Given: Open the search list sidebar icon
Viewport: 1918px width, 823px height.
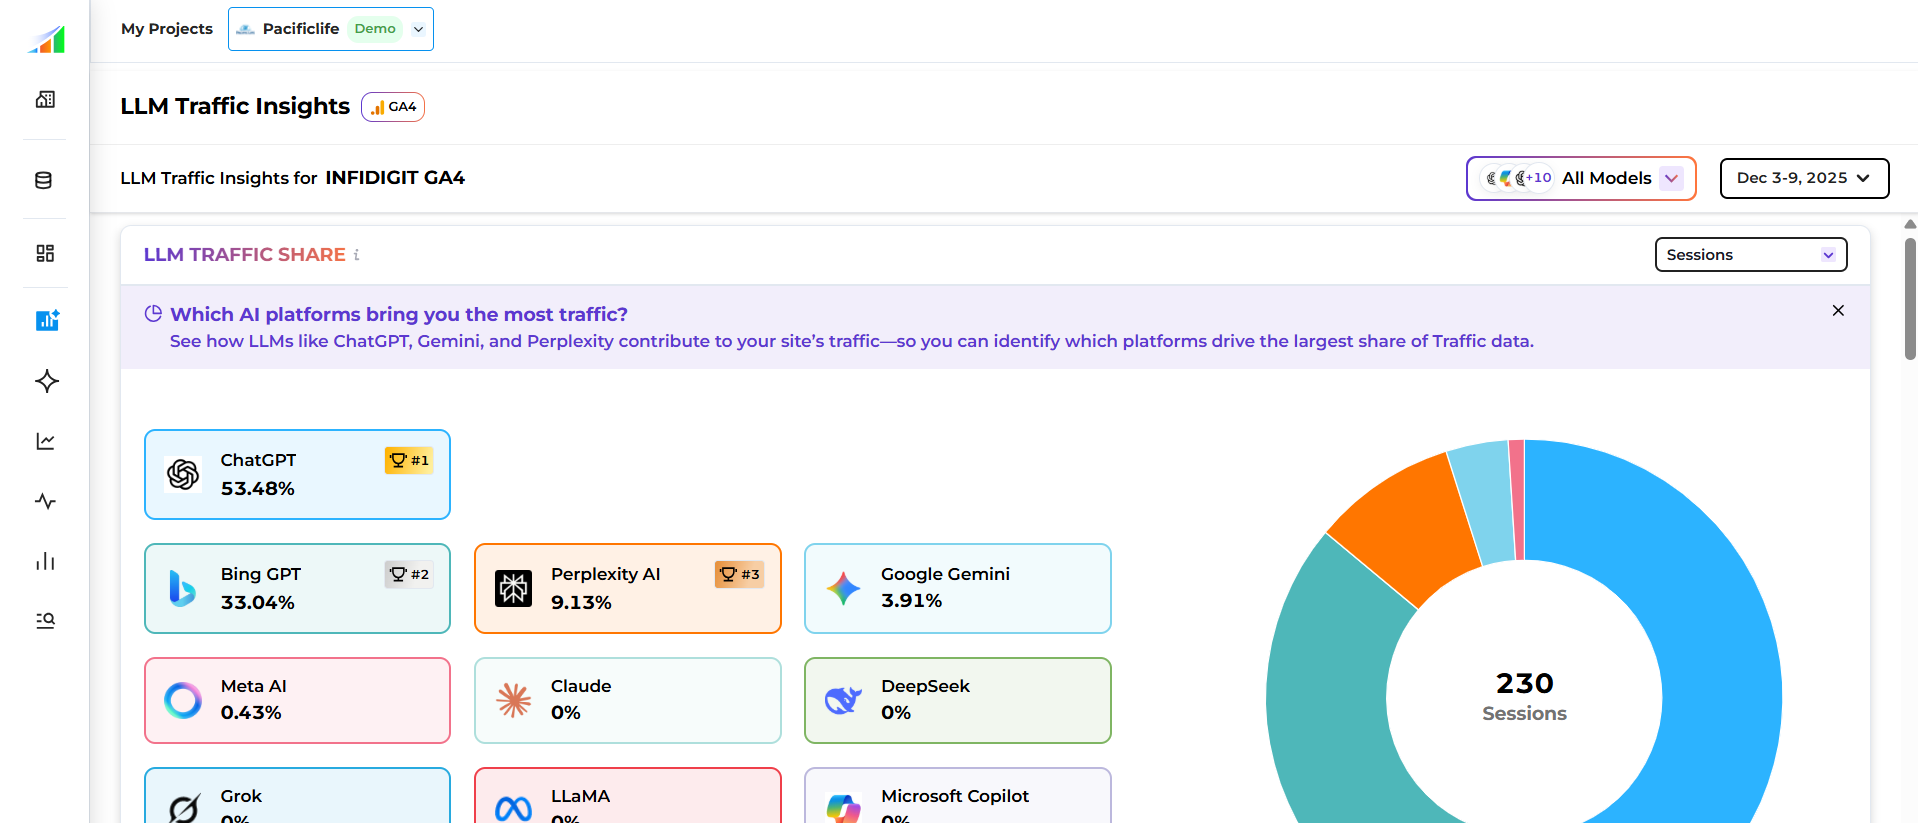Looking at the screenshot, I should point(45,620).
